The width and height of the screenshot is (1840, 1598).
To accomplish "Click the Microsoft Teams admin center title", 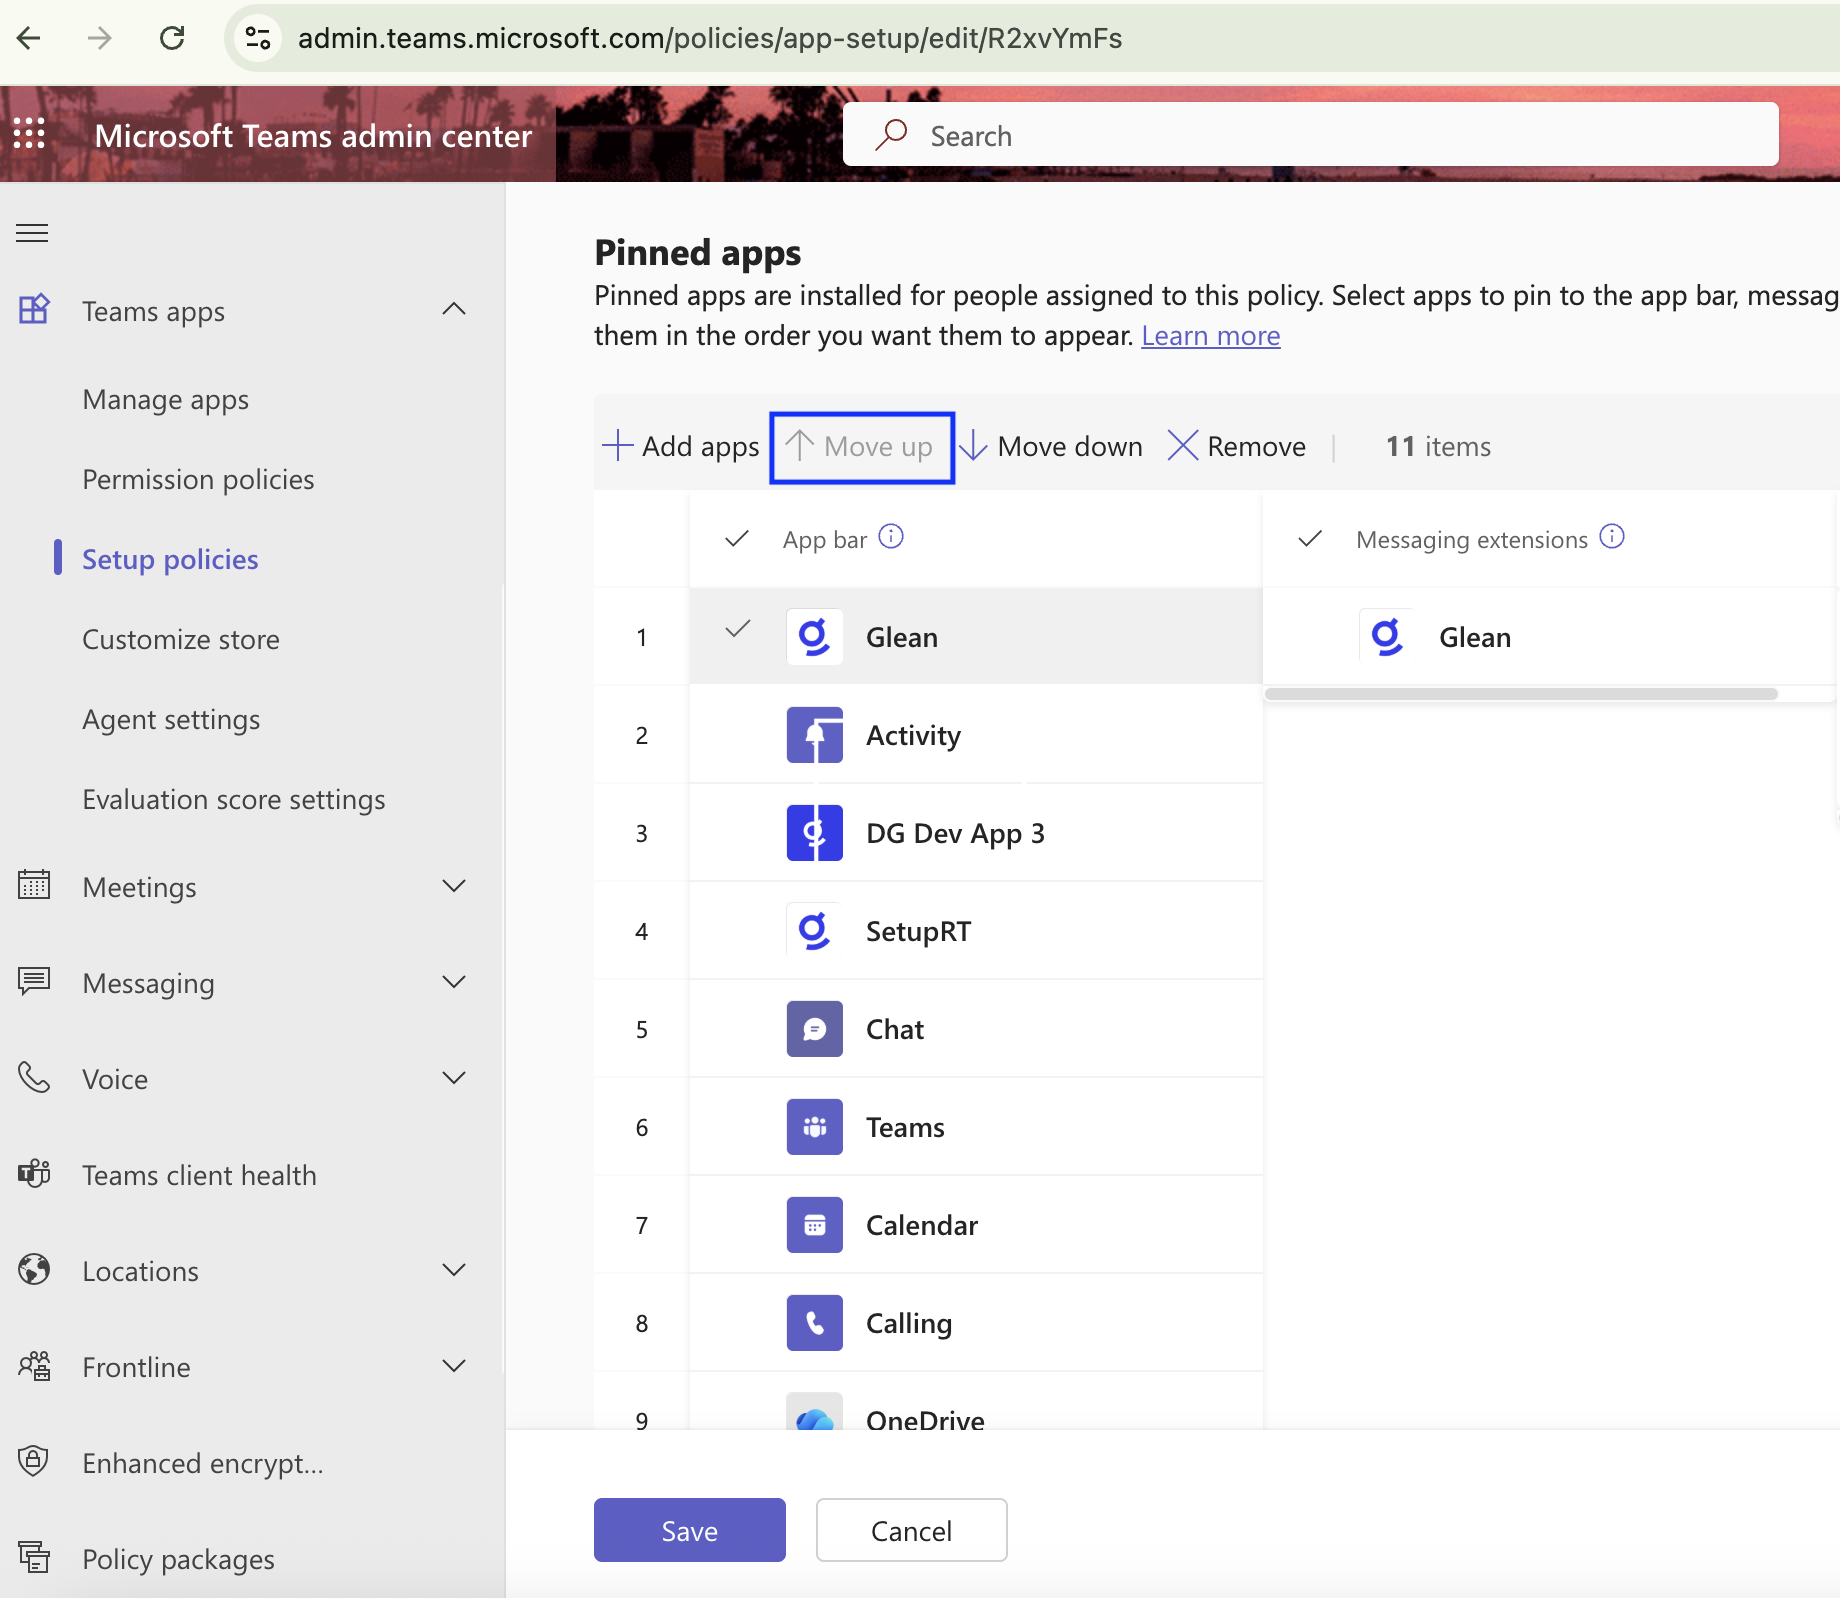I will point(313,135).
